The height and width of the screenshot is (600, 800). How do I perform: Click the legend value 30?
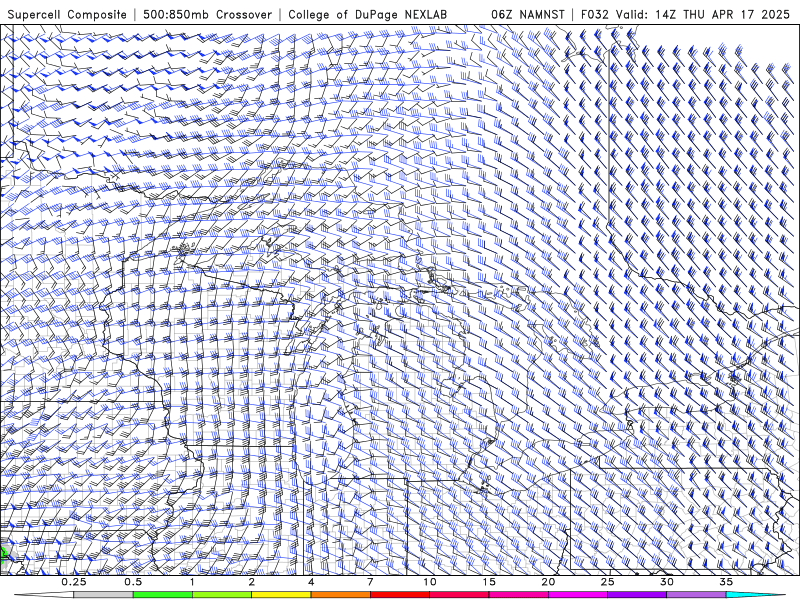(666, 582)
